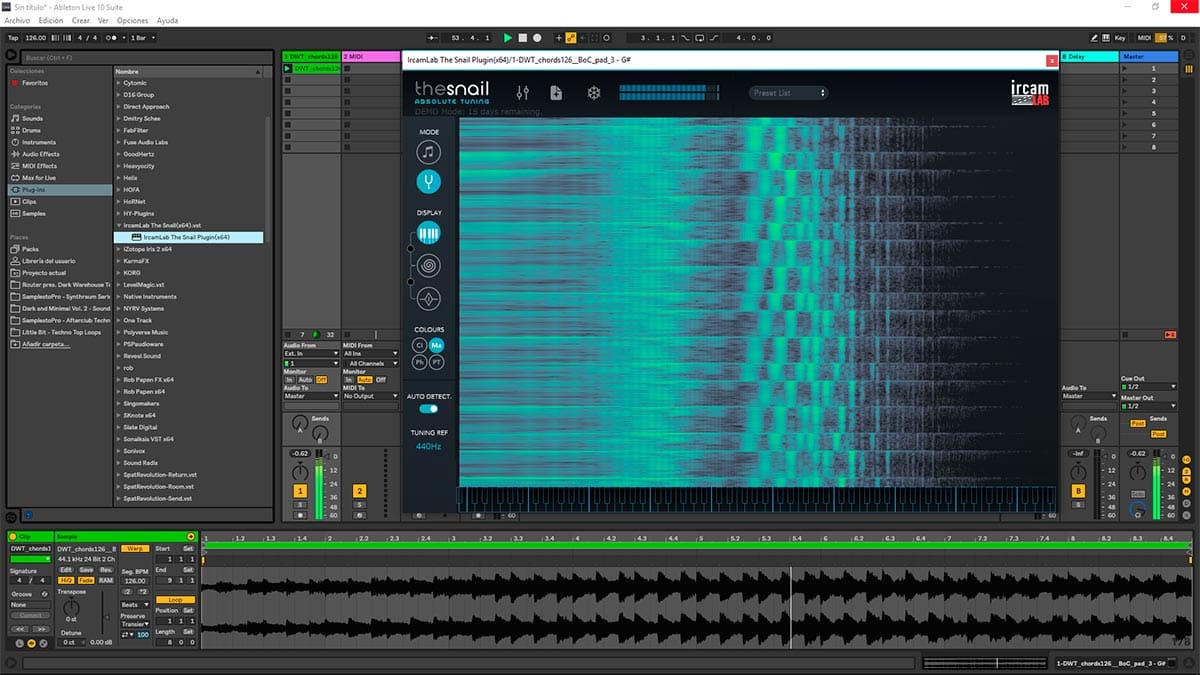Select the Max for Live category

pyautogui.click(x=39, y=178)
